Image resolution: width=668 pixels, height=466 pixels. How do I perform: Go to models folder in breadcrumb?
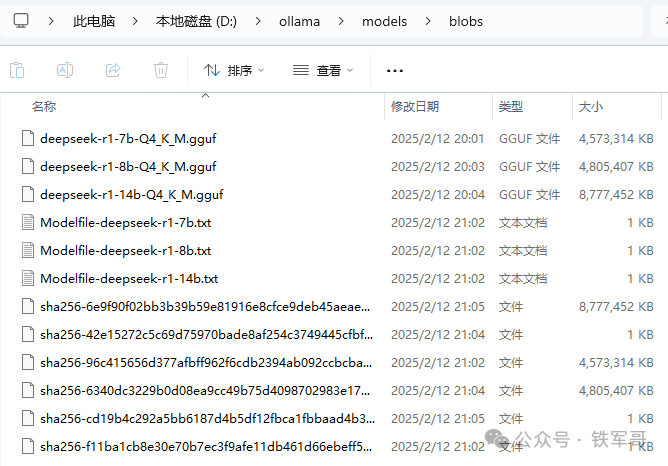[x=384, y=21]
